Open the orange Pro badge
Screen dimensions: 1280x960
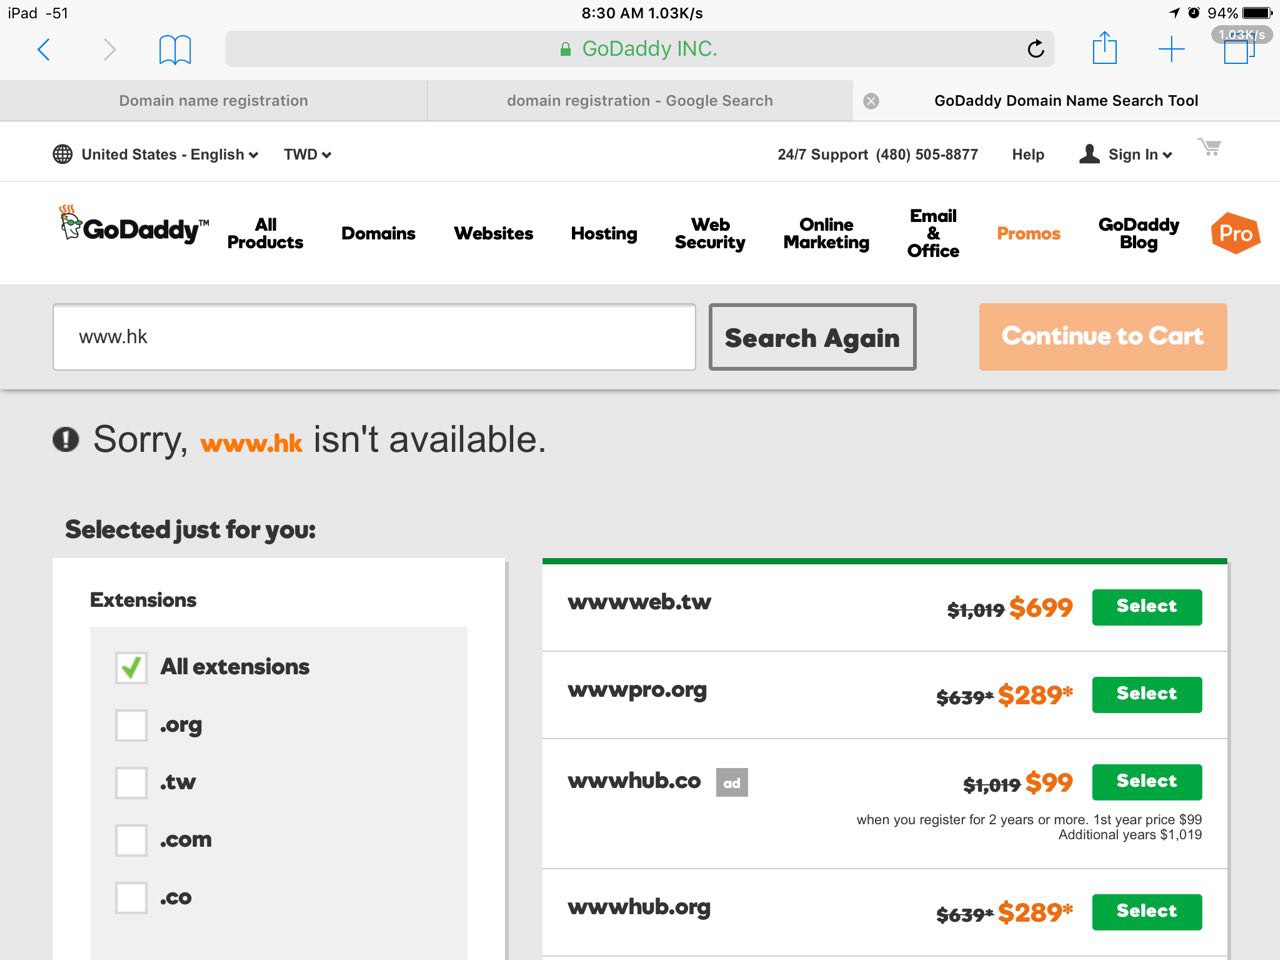pos(1235,233)
